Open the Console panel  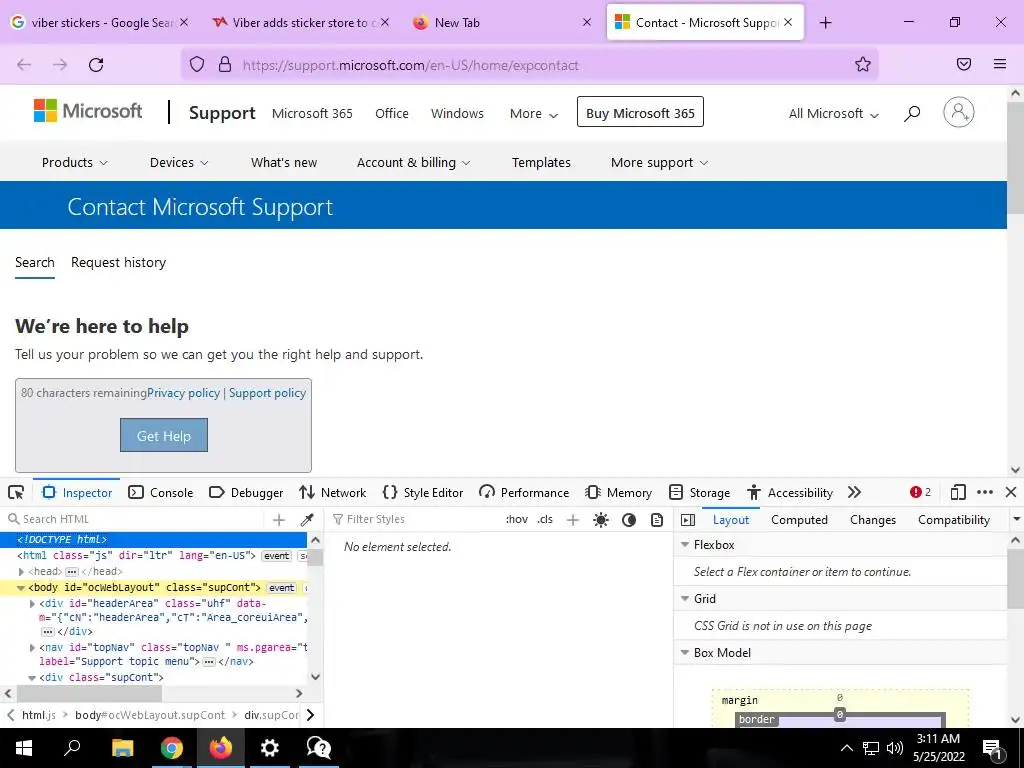[161, 492]
